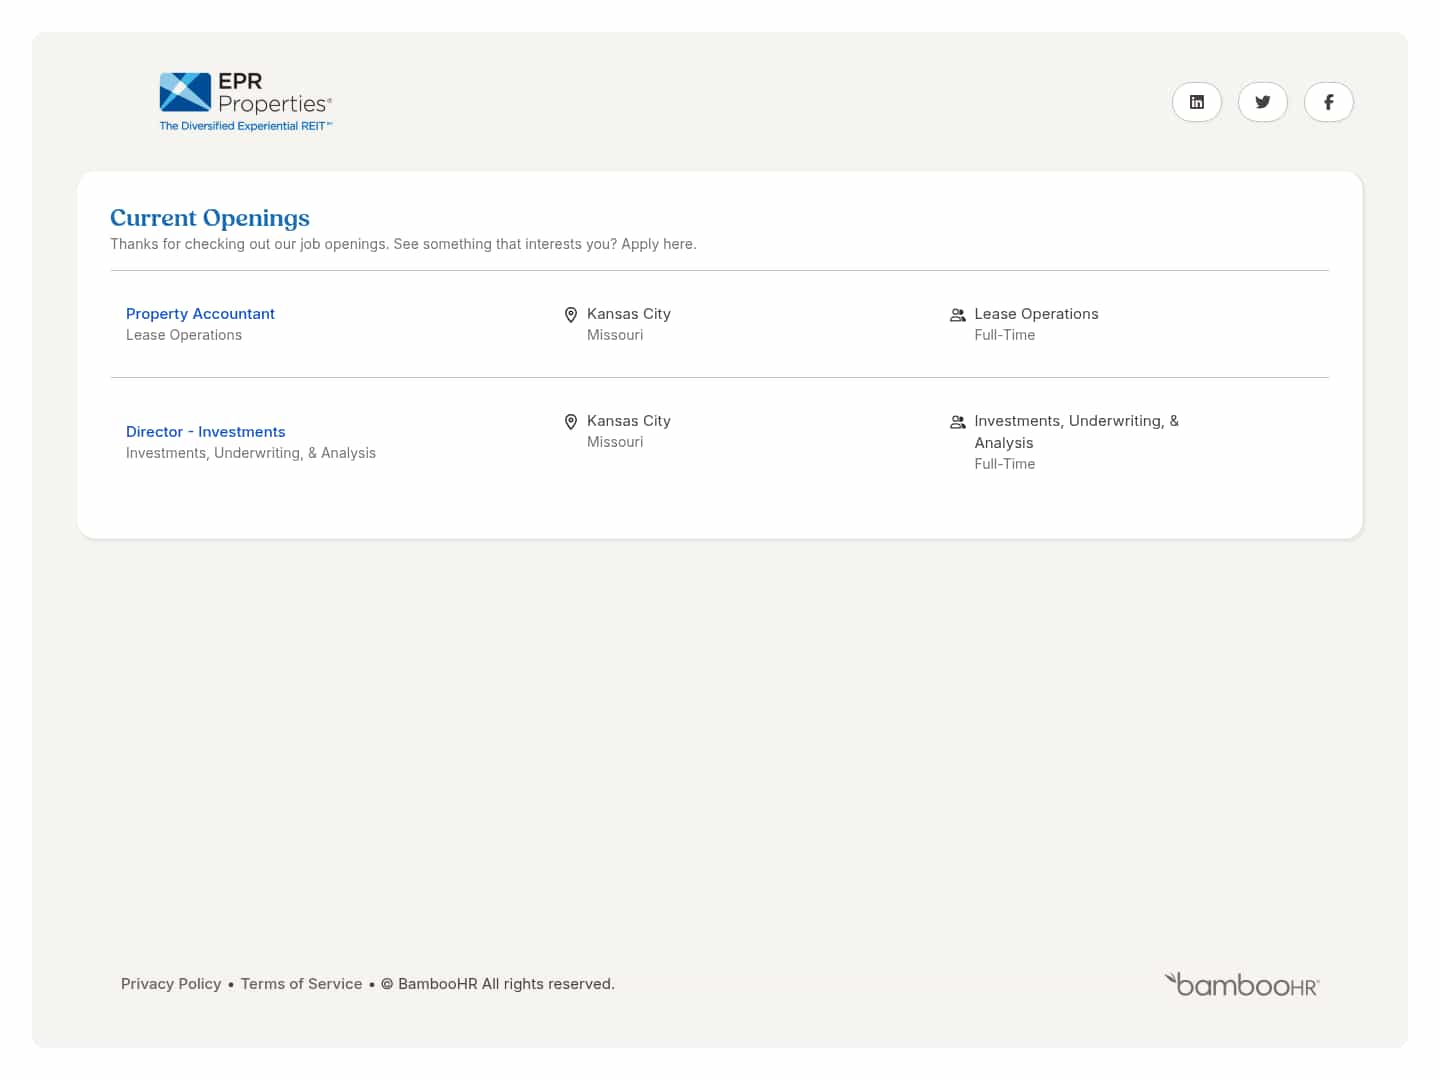Open the LinkedIn social icon
The width and height of the screenshot is (1440, 1080).
tap(1196, 102)
